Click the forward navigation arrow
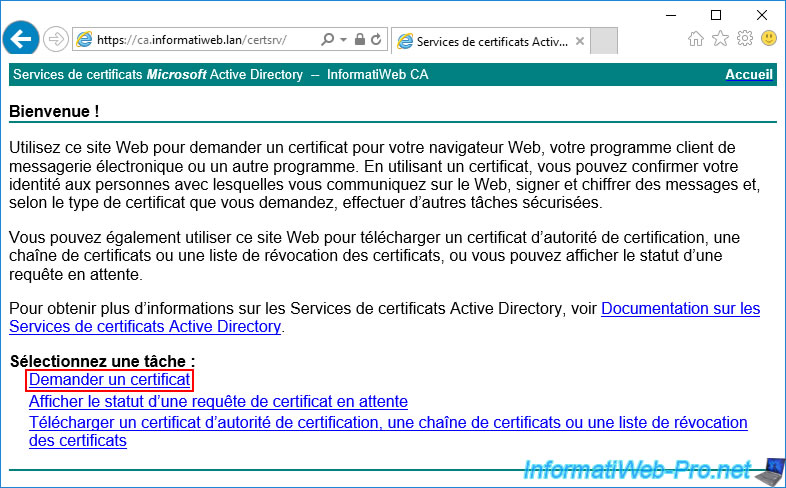The image size is (786, 488). point(55,40)
